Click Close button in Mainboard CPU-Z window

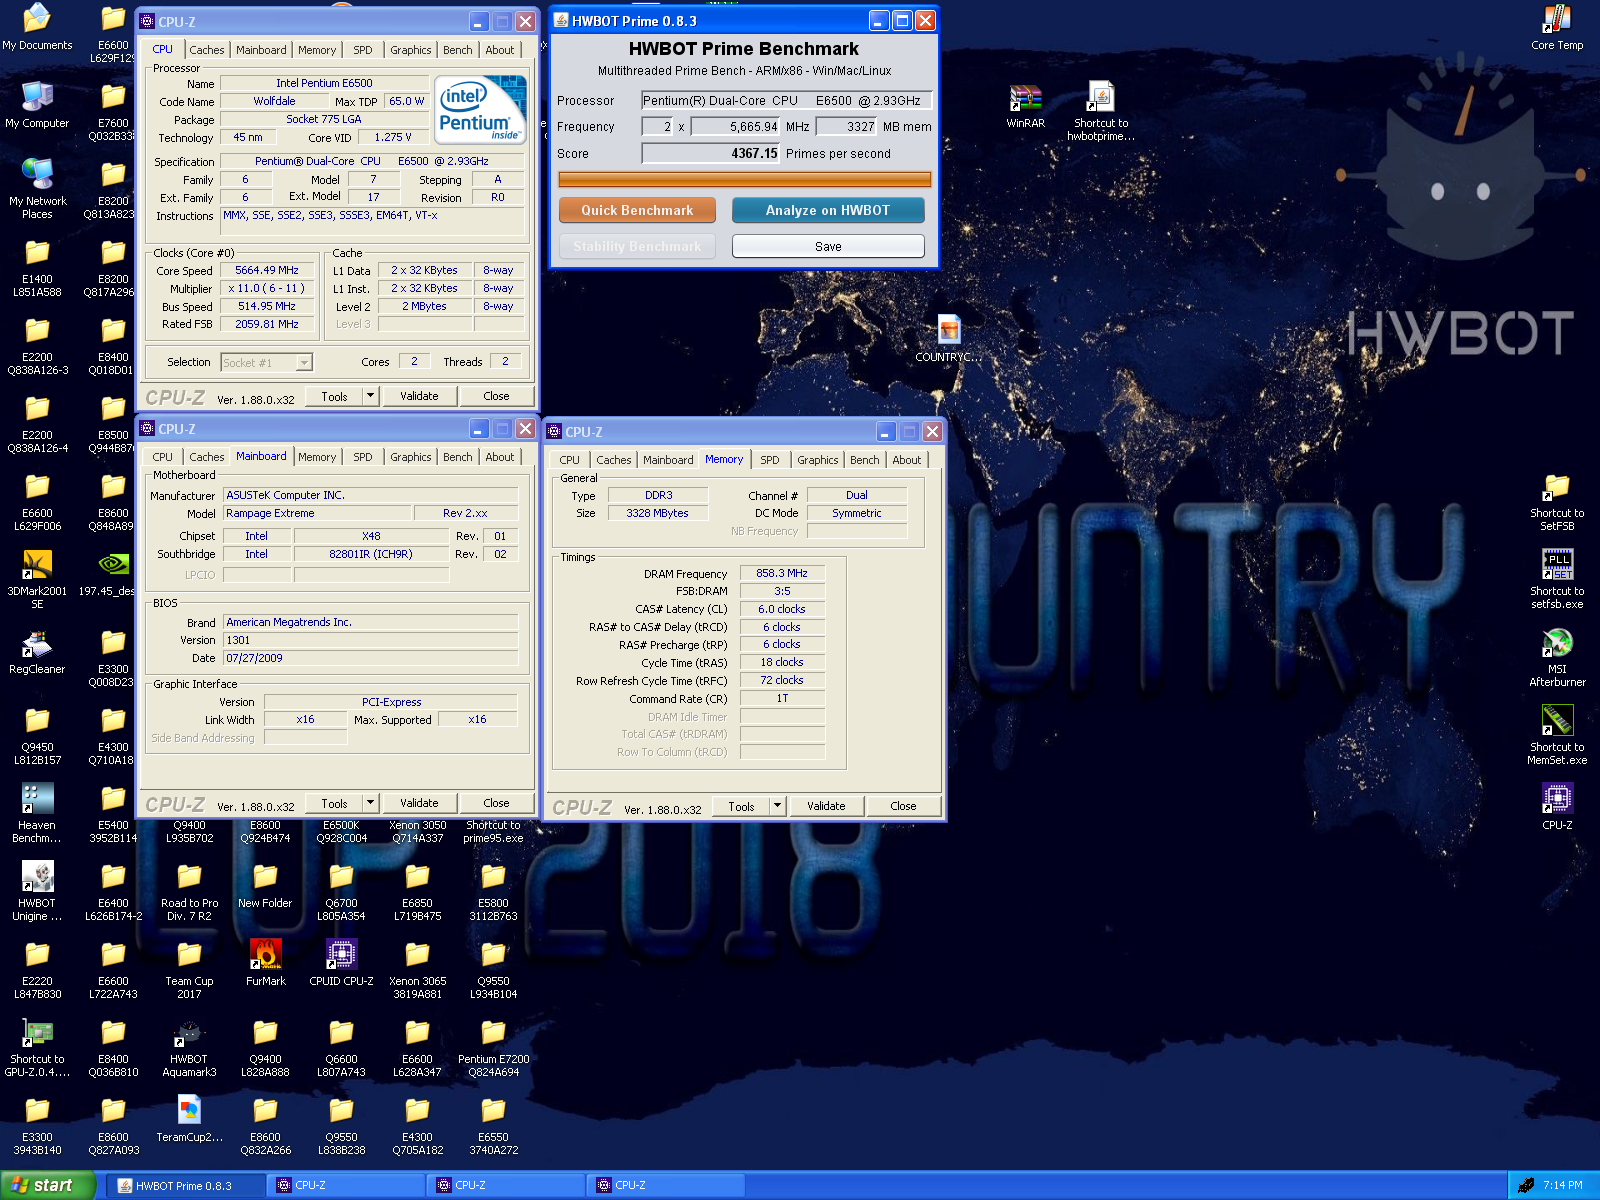[x=496, y=803]
